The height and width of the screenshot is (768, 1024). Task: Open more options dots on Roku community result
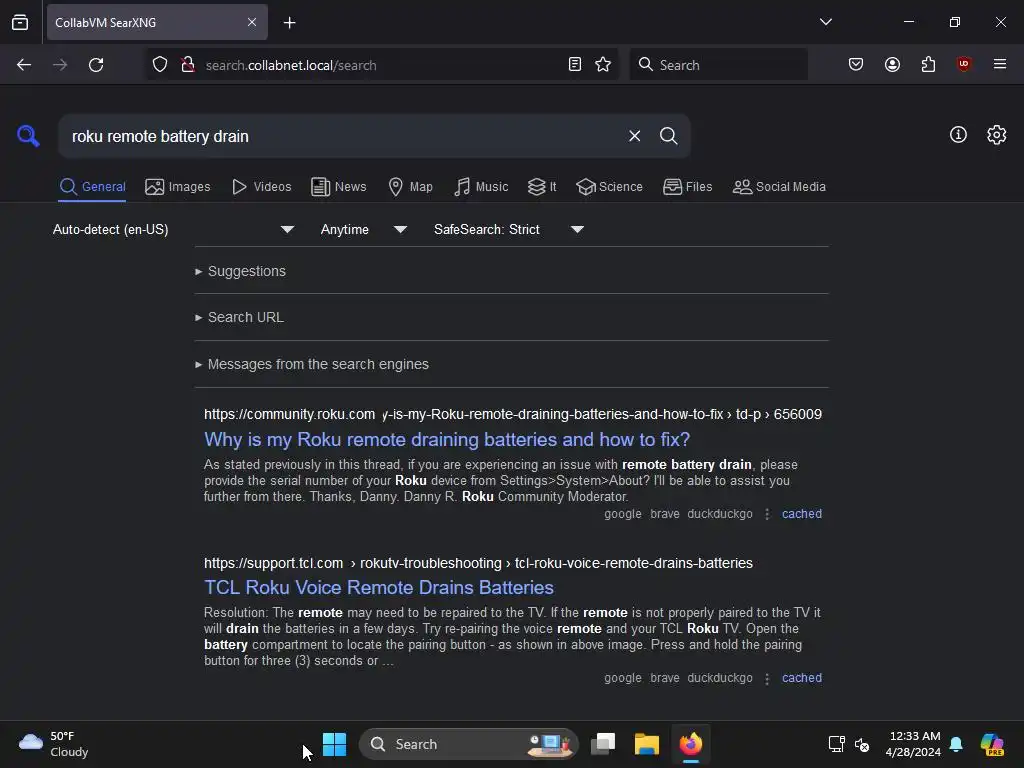tap(767, 515)
